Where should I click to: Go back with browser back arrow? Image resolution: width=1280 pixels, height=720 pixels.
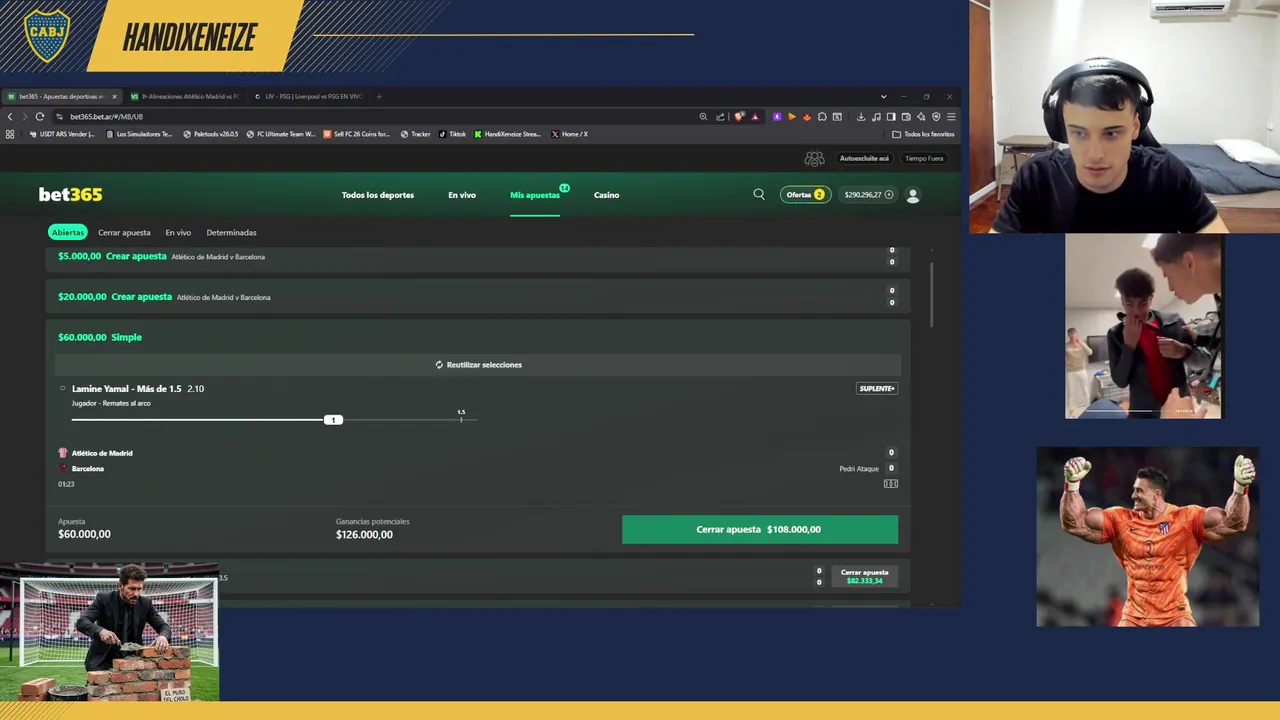point(10,117)
